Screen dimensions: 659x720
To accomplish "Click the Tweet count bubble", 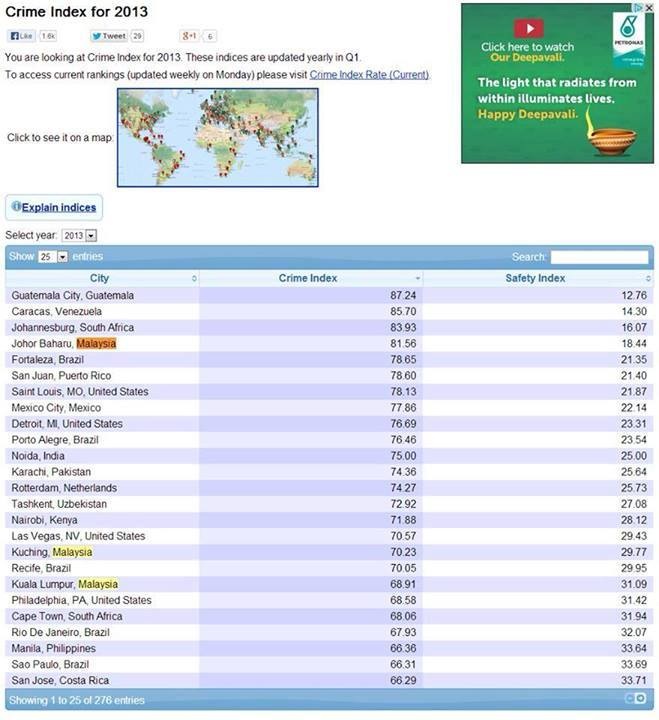I will click(x=137, y=36).
